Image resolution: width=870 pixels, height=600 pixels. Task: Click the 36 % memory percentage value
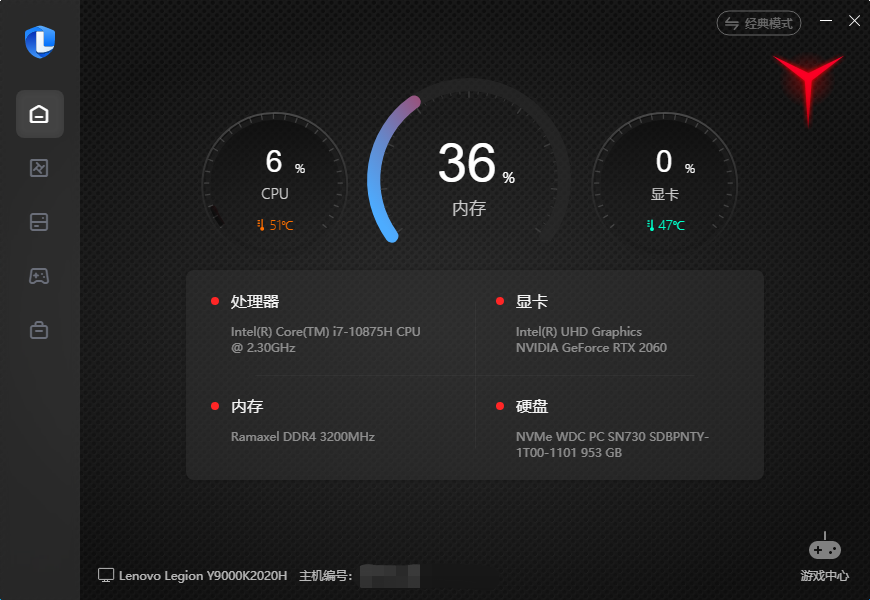pyautogui.click(x=476, y=163)
